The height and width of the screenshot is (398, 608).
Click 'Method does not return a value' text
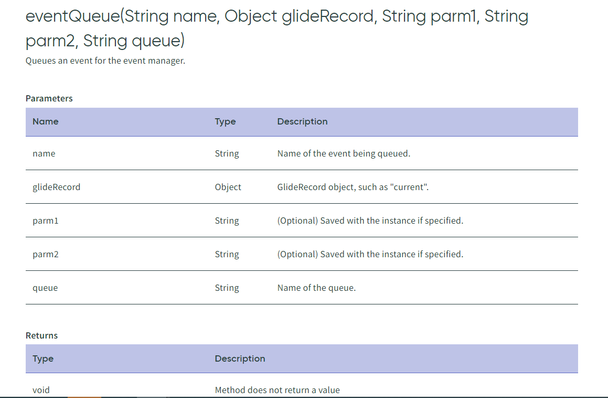tap(277, 390)
